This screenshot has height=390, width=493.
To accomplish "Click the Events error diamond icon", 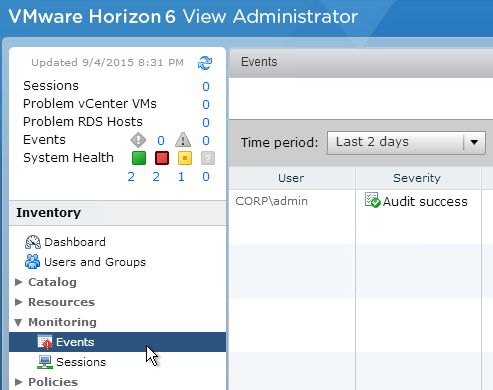I will pyautogui.click(x=138, y=140).
